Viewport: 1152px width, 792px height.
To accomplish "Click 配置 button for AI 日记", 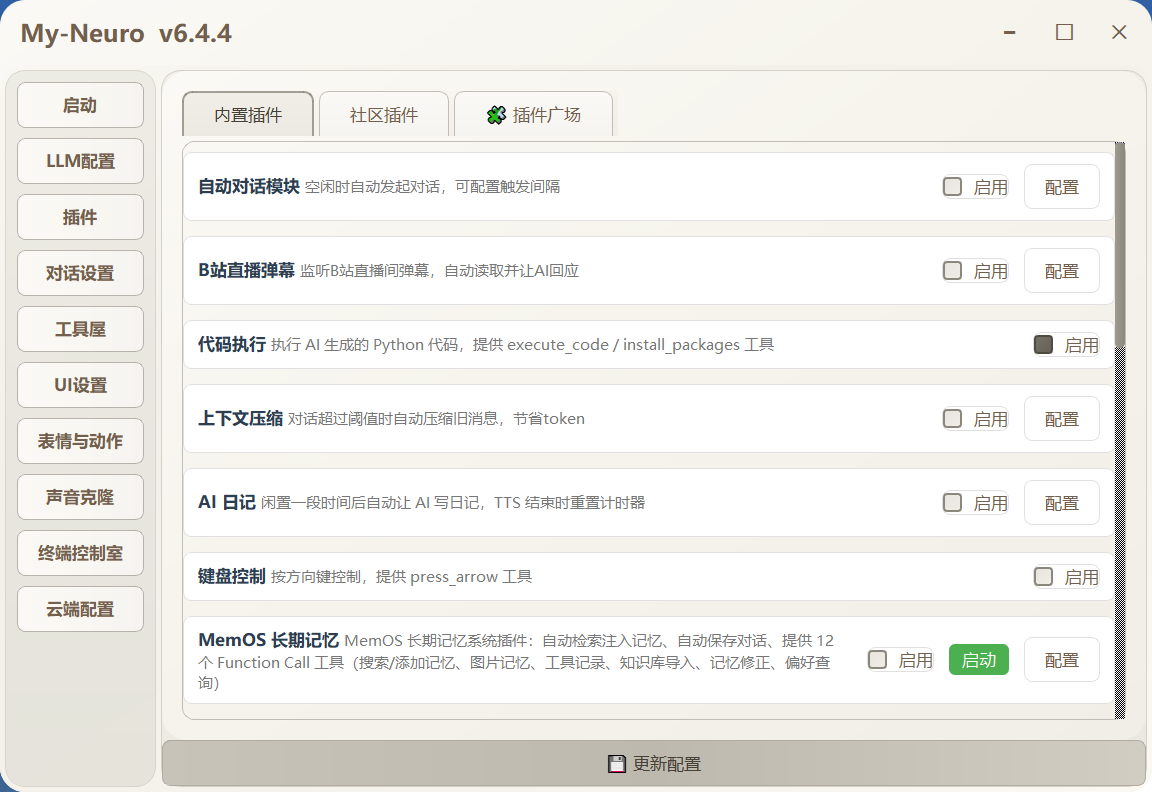I will 1061,503.
